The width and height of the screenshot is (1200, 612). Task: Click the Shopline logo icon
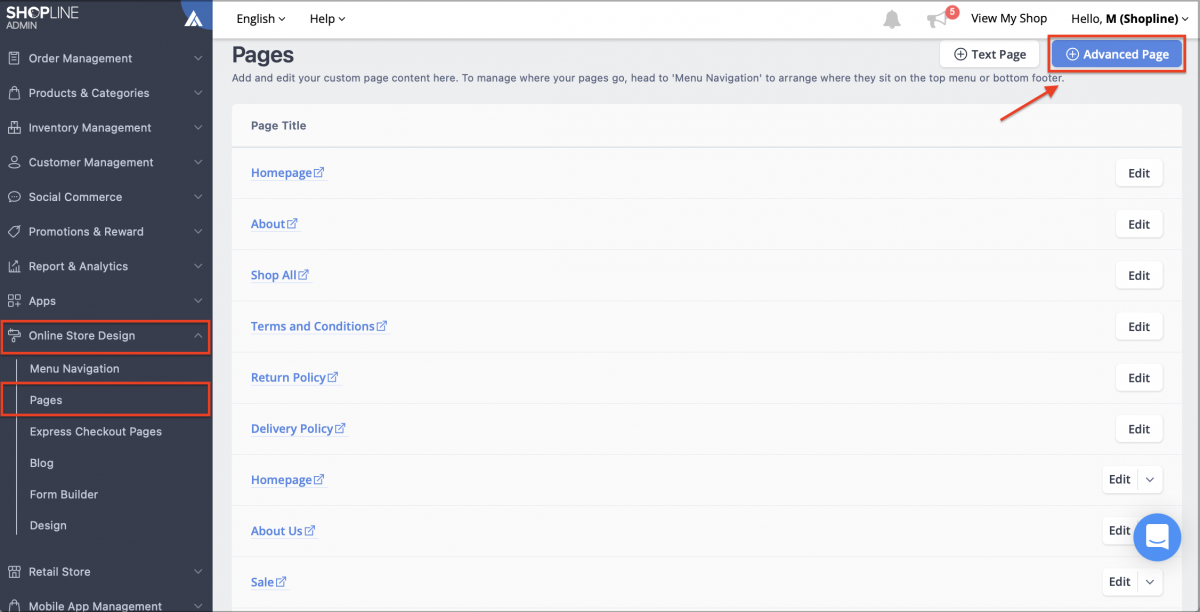[194, 18]
